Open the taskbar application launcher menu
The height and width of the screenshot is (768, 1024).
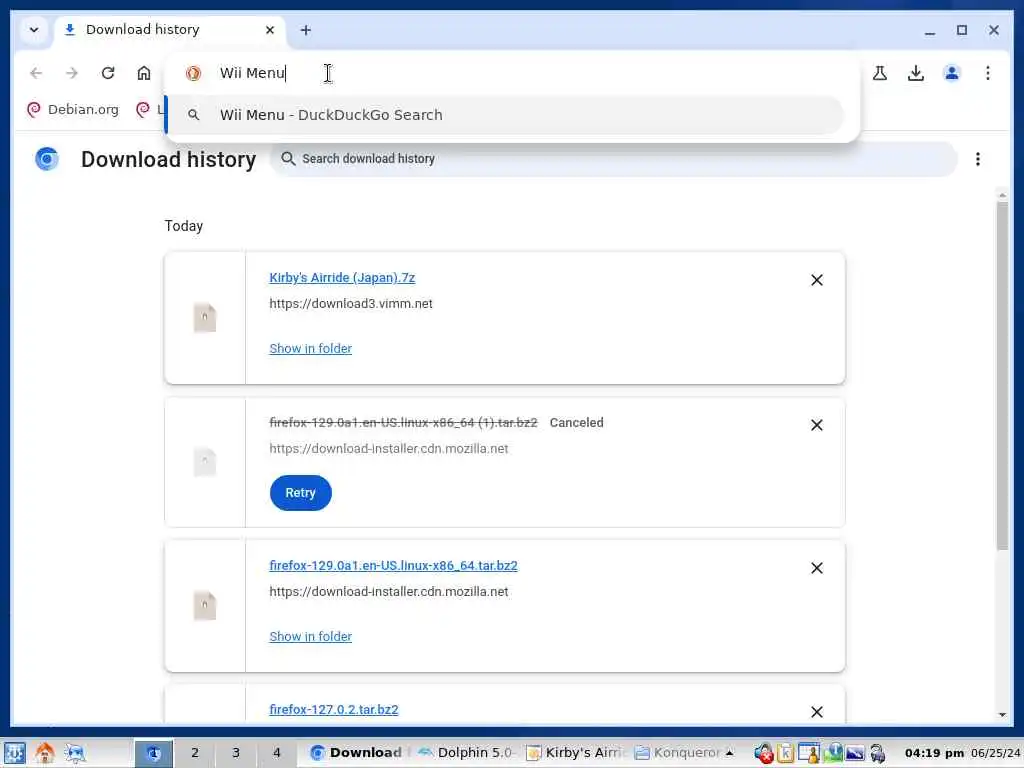coord(14,753)
